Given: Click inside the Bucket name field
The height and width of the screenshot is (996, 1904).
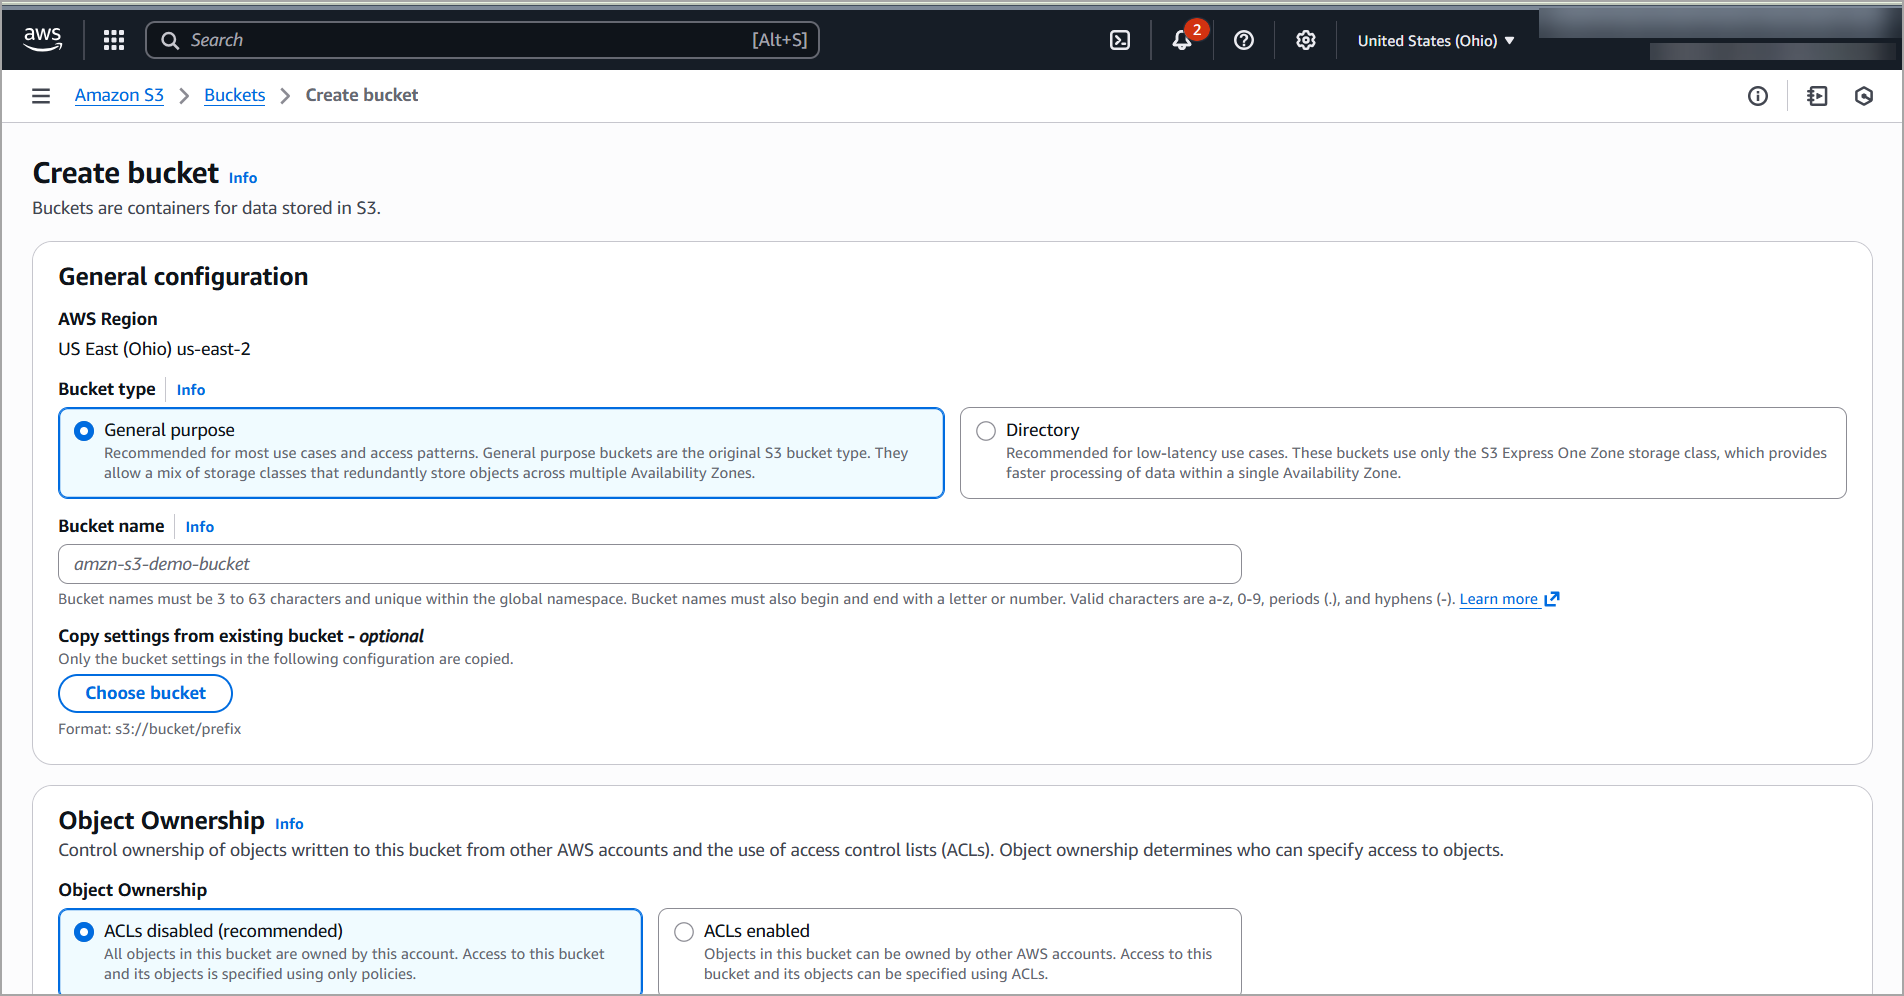Looking at the screenshot, I should (649, 563).
